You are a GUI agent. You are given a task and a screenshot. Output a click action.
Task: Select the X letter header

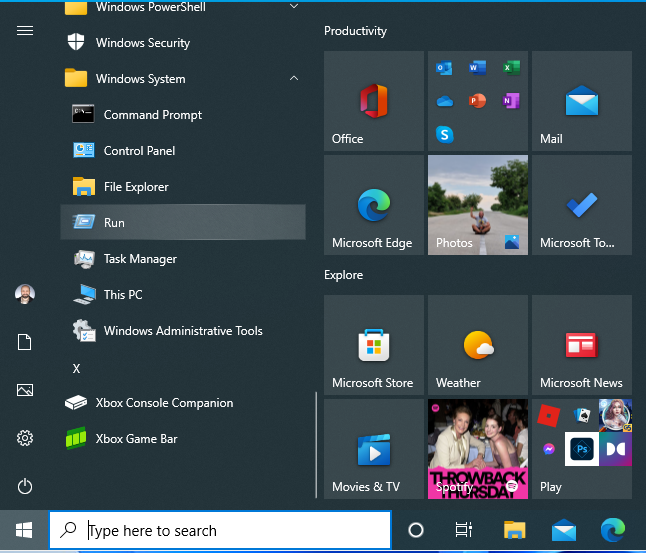click(76, 368)
